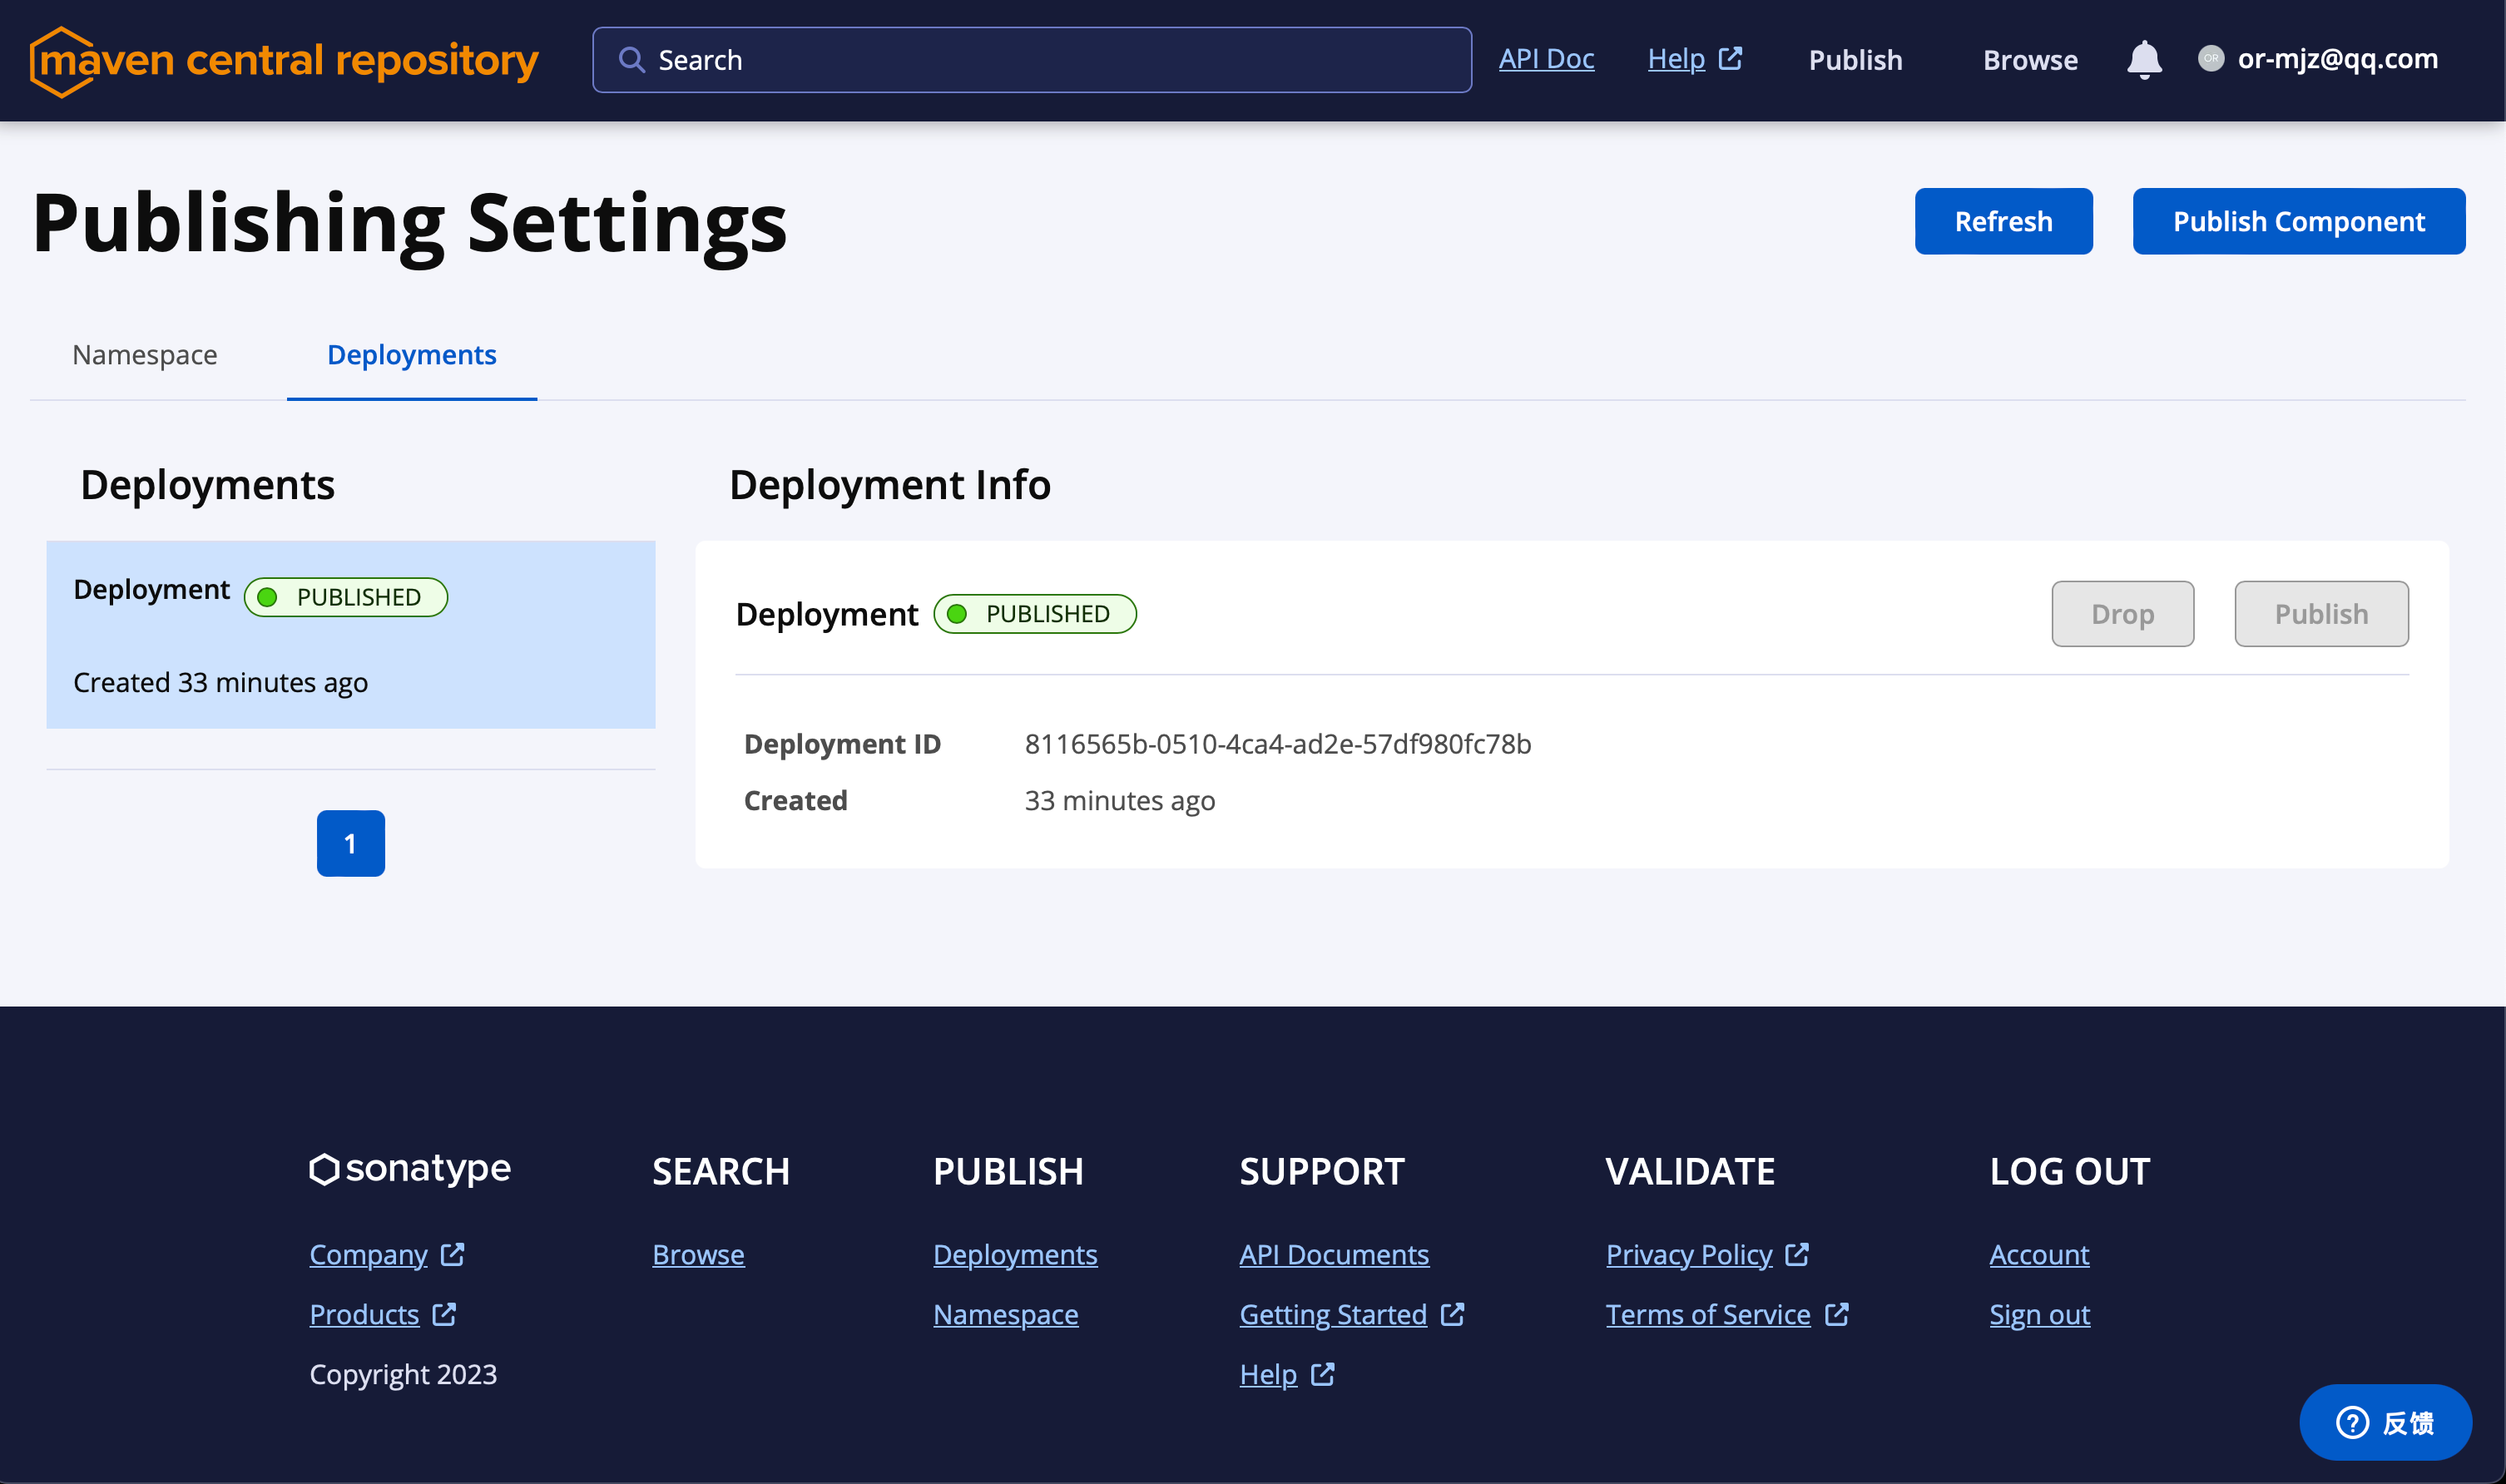This screenshot has height=1484, width=2506.
Task: Click the search magnifier icon
Action: [x=631, y=60]
